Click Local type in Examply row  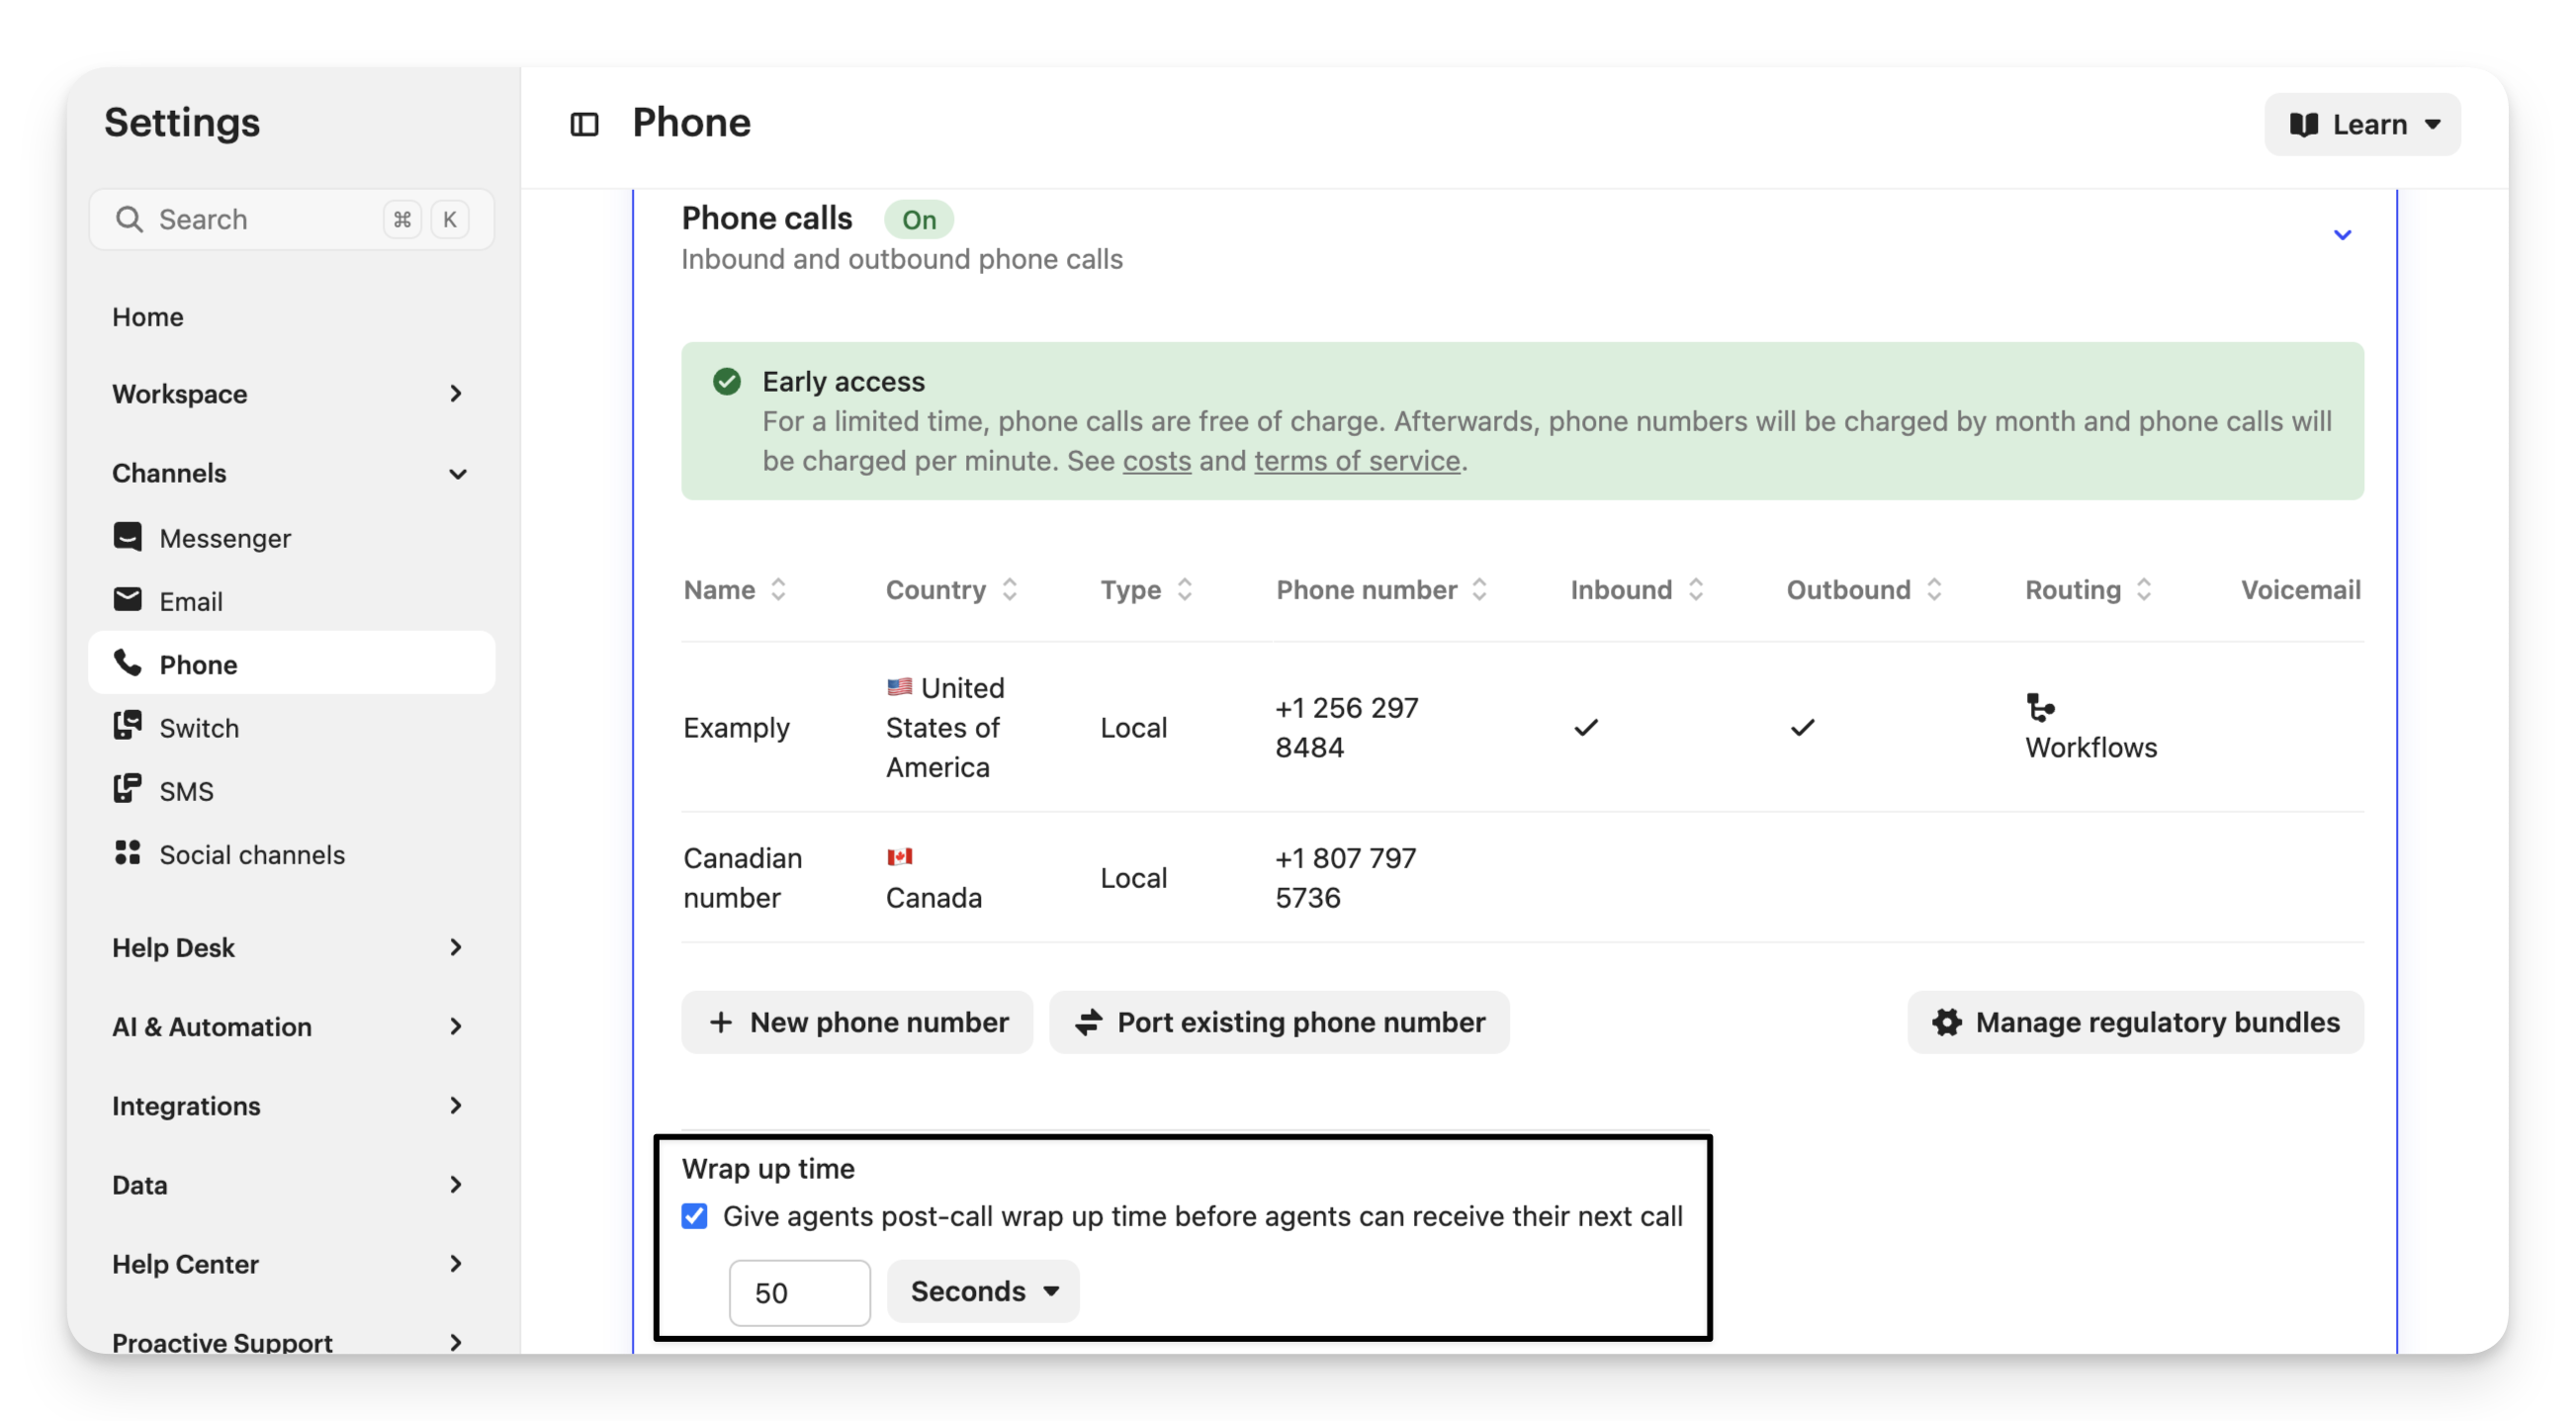pyautogui.click(x=1133, y=727)
